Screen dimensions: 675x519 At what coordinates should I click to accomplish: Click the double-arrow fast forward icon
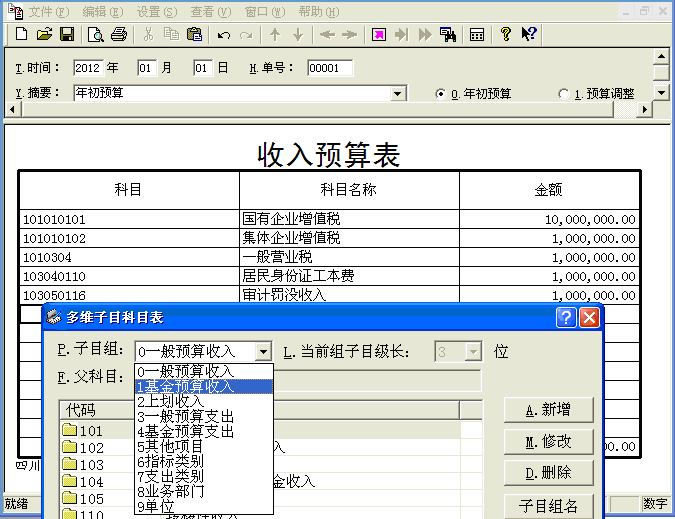pyautogui.click(x=425, y=34)
